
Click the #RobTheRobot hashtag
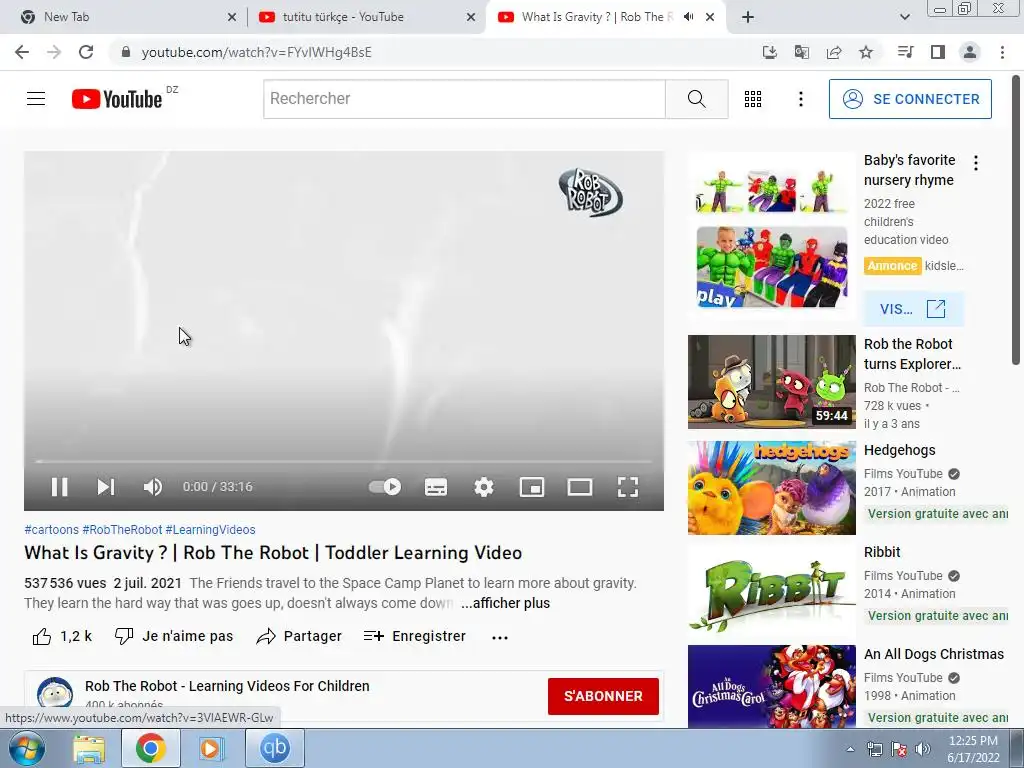pyautogui.click(x=122, y=530)
